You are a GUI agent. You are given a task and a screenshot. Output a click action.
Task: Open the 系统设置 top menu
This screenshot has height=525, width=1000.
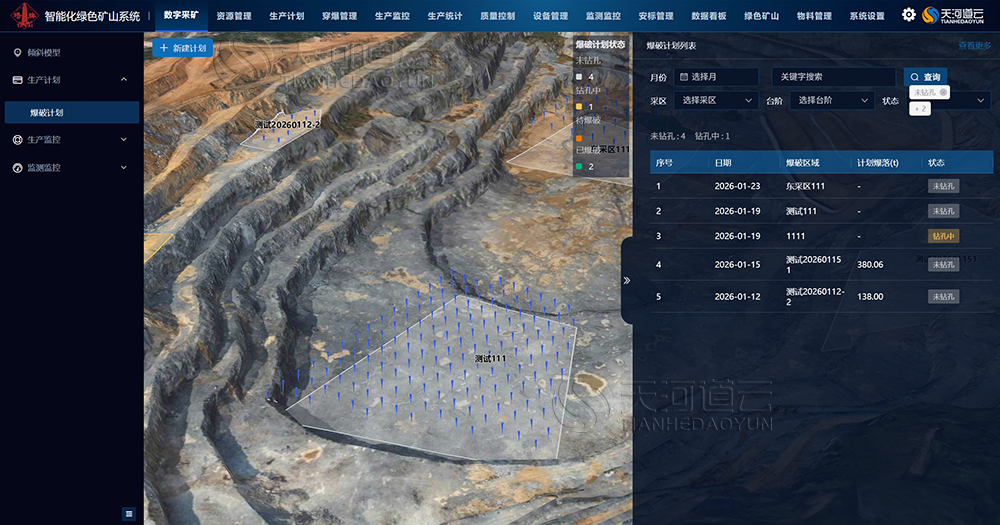(x=867, y=16)
